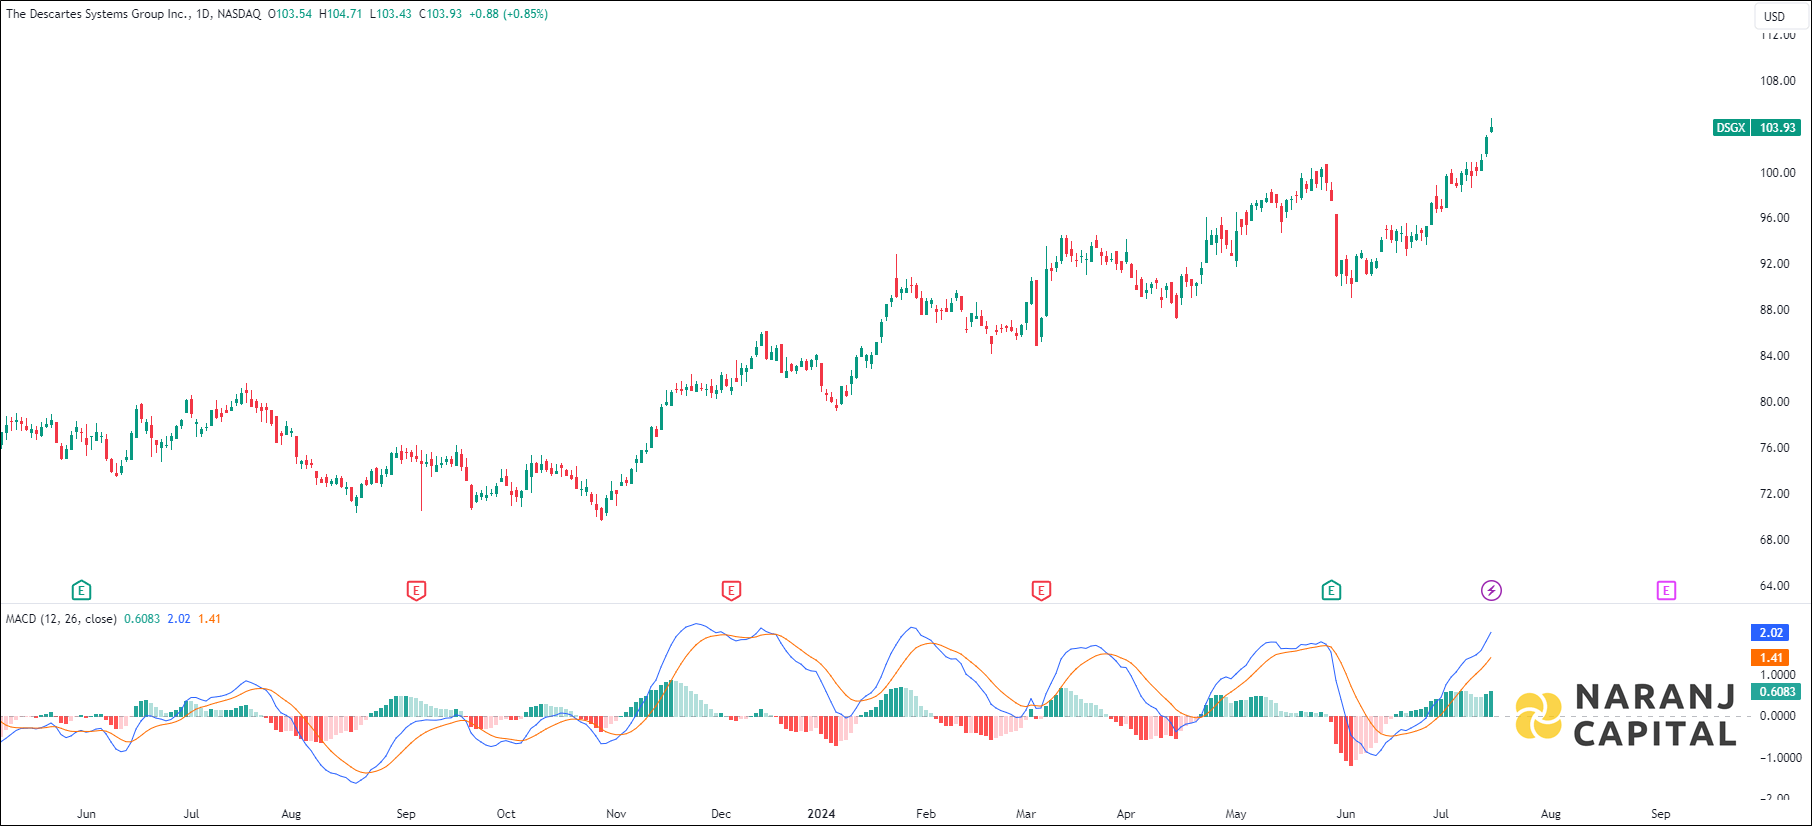This screenshot has height=826, width=1812.
Task: Select The Descartes Systems Group Inc. title
Action: click(x=98, y=14)
